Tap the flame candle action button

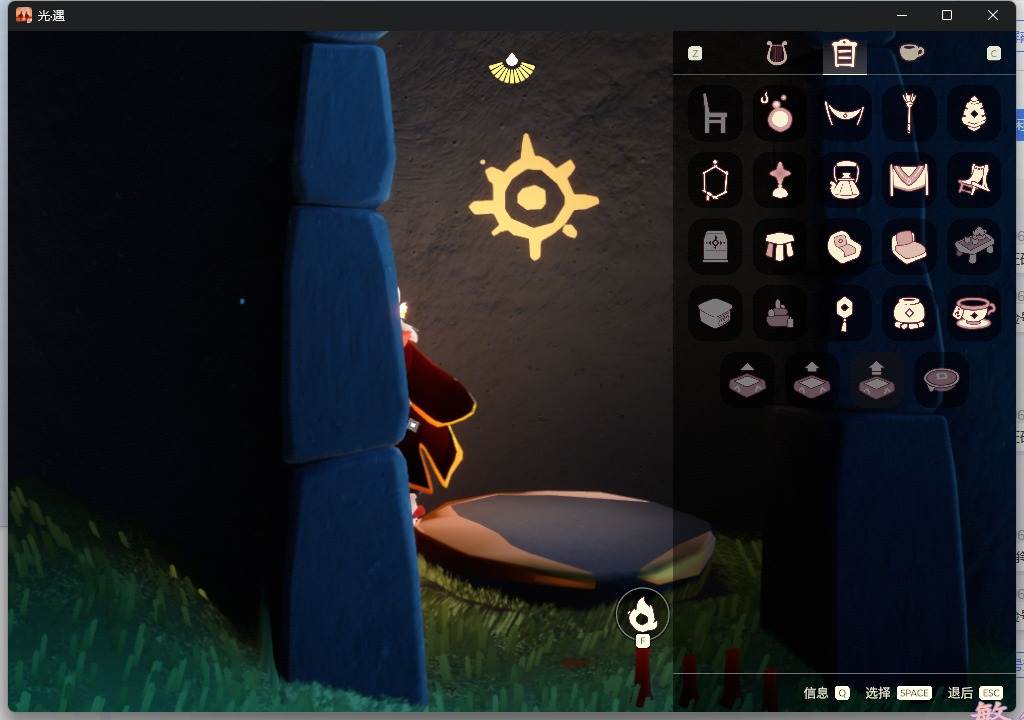pos(642,614)
